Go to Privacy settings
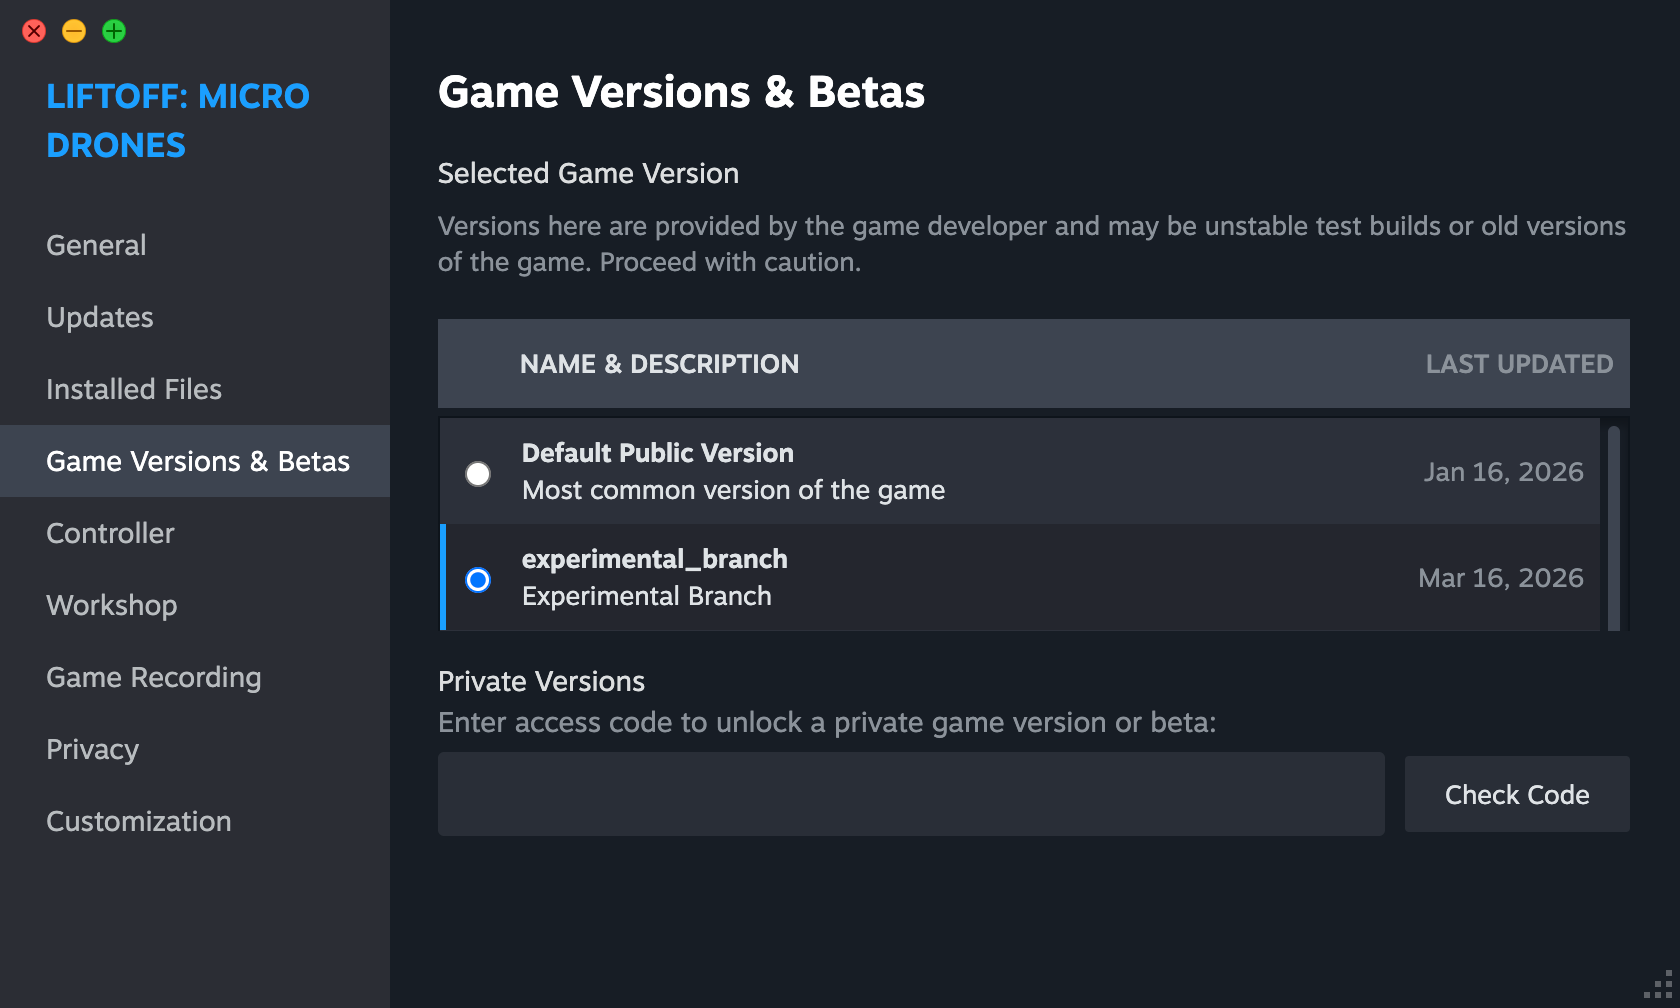Image resolution: width=1680 pixels, height=1008 pixels. click(92, 749)
